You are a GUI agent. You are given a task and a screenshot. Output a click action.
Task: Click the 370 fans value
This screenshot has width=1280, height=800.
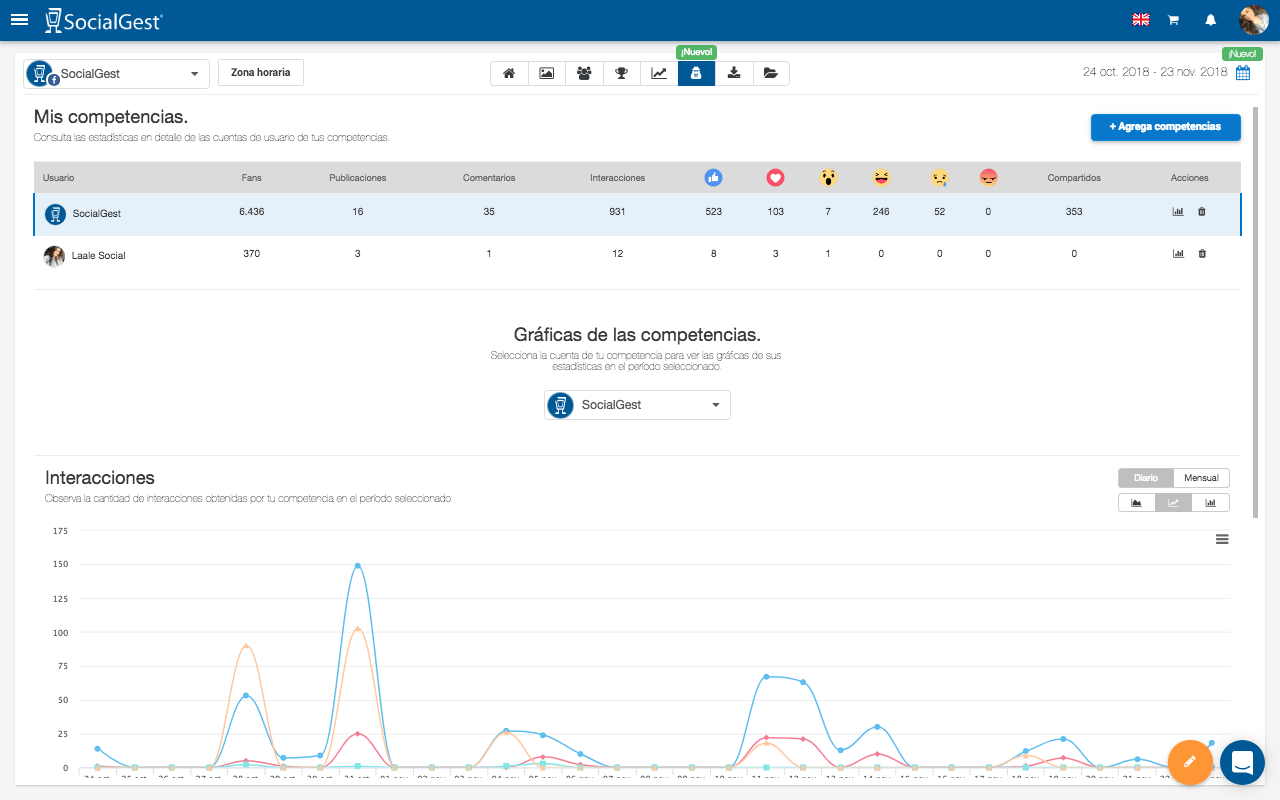[252, 254]
